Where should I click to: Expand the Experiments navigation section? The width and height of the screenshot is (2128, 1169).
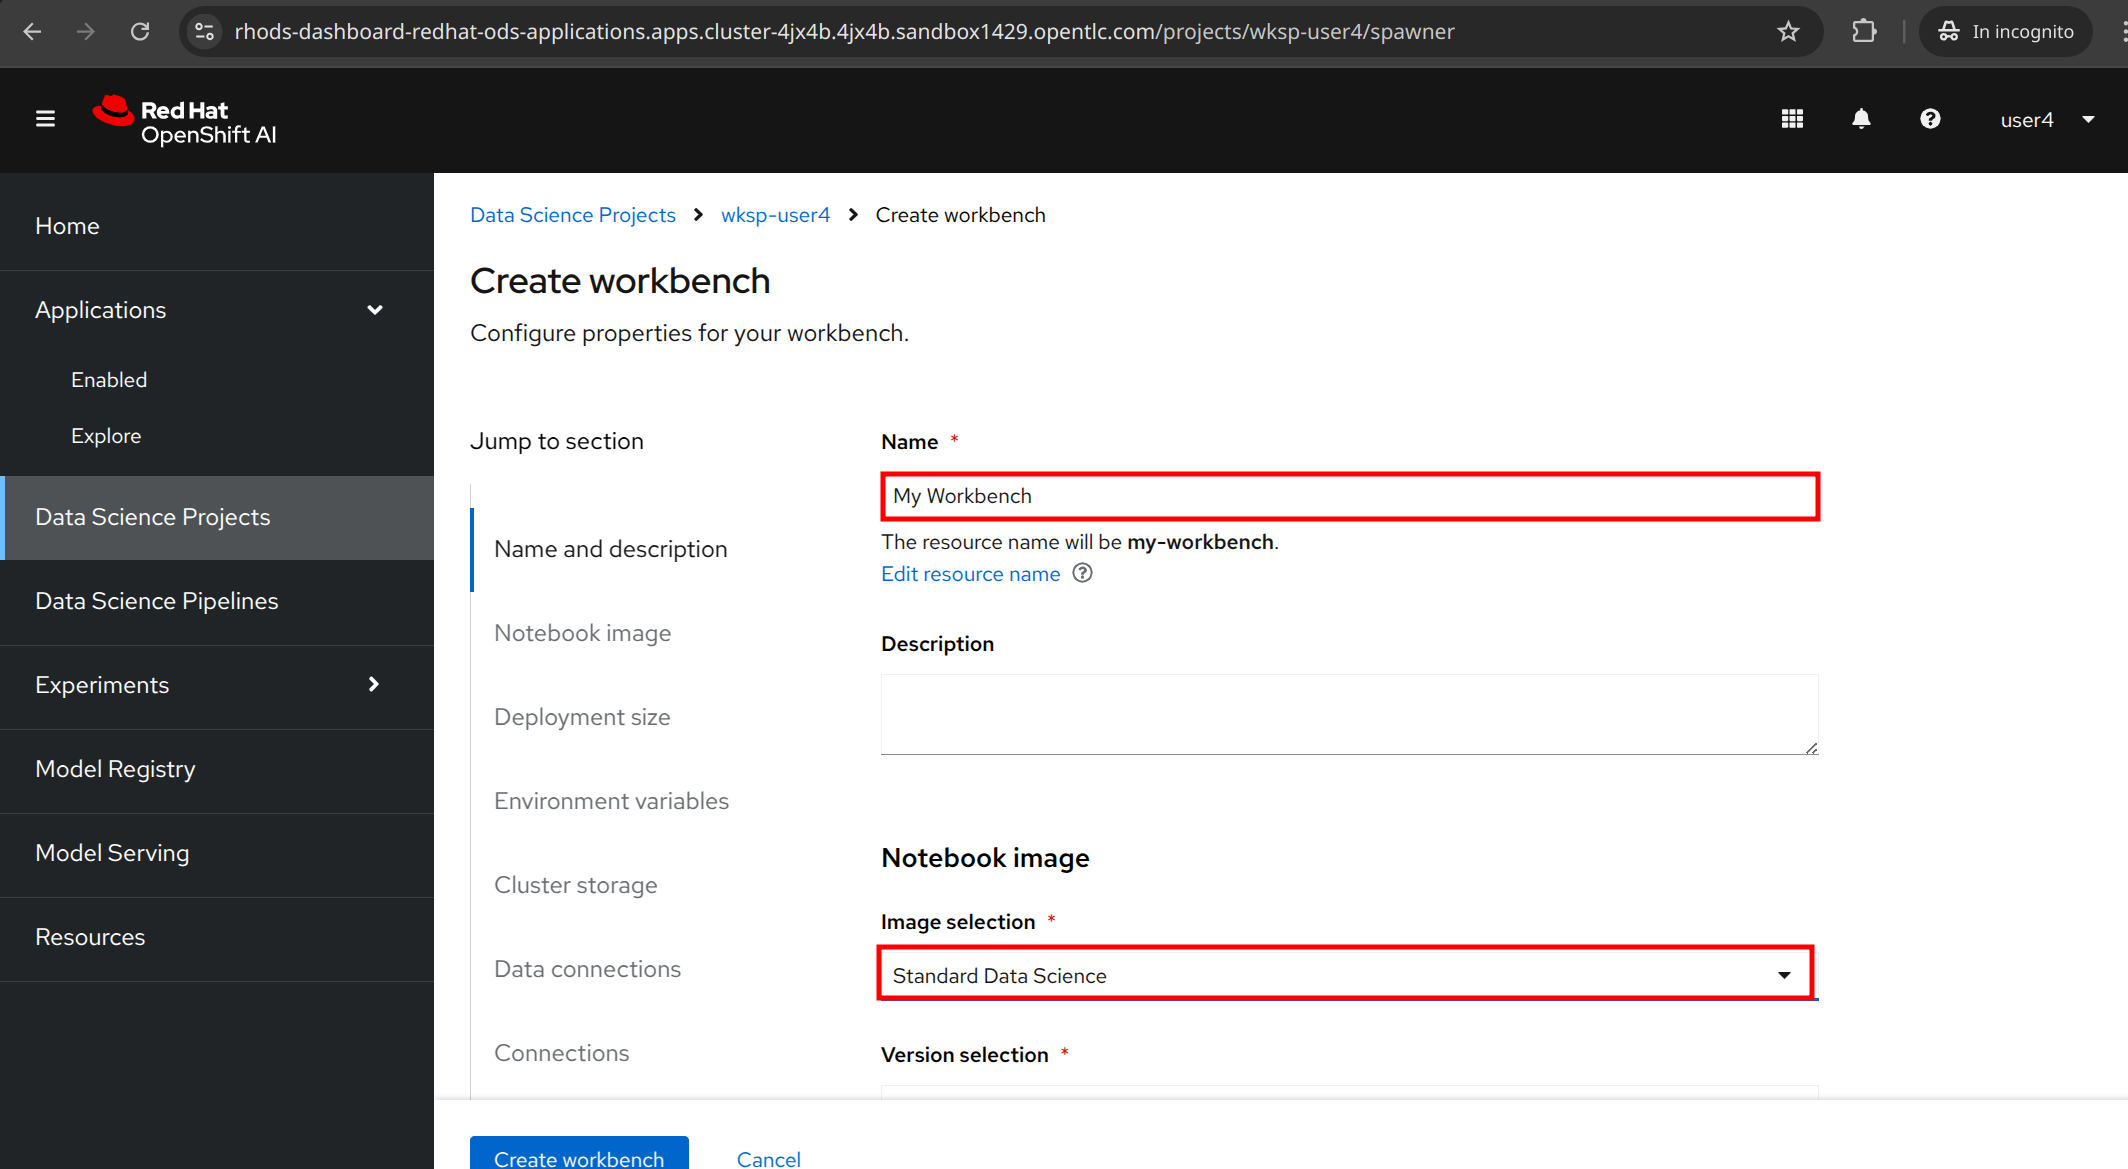[x=217, y=685]
